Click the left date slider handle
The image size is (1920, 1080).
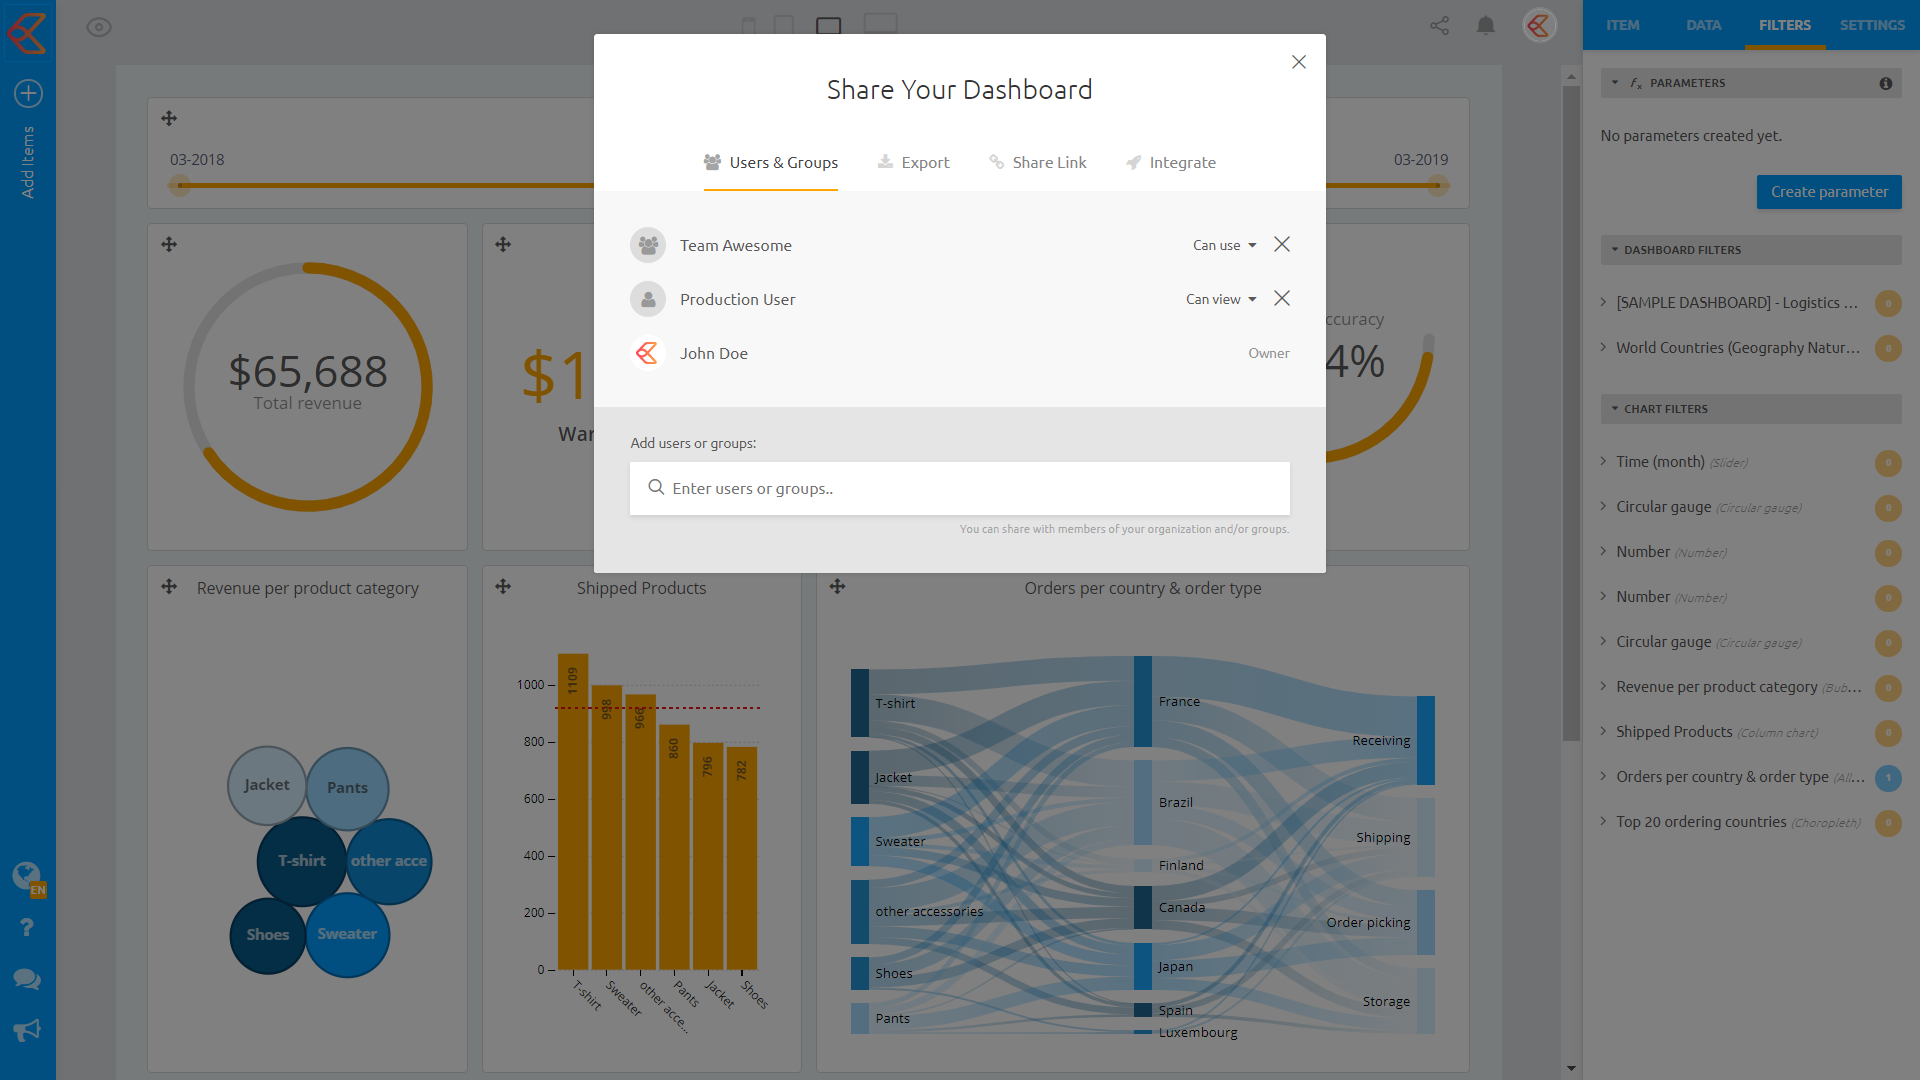pyautogui.click(x=179, y=185)
